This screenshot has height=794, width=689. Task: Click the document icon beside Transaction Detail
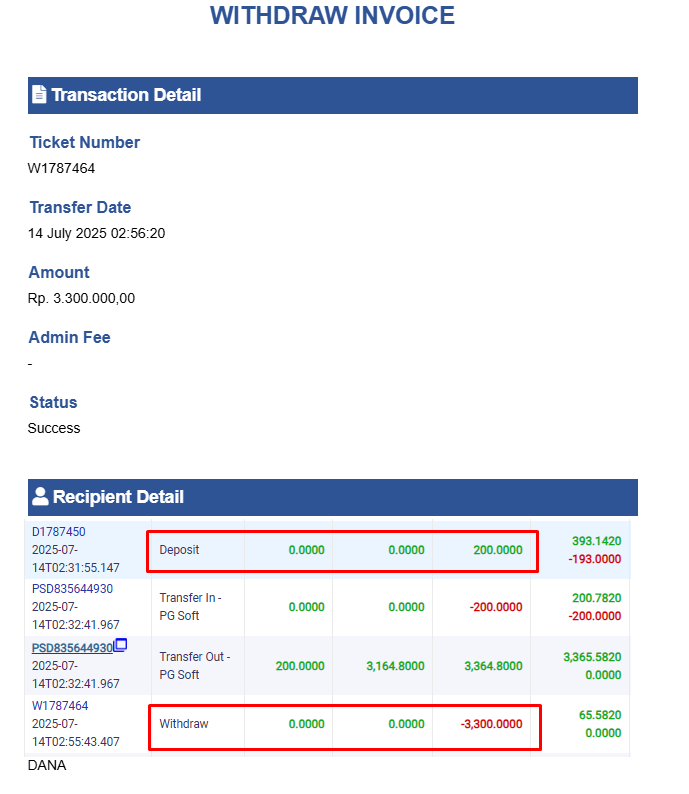pyautogui.click(x=39, y=95)
